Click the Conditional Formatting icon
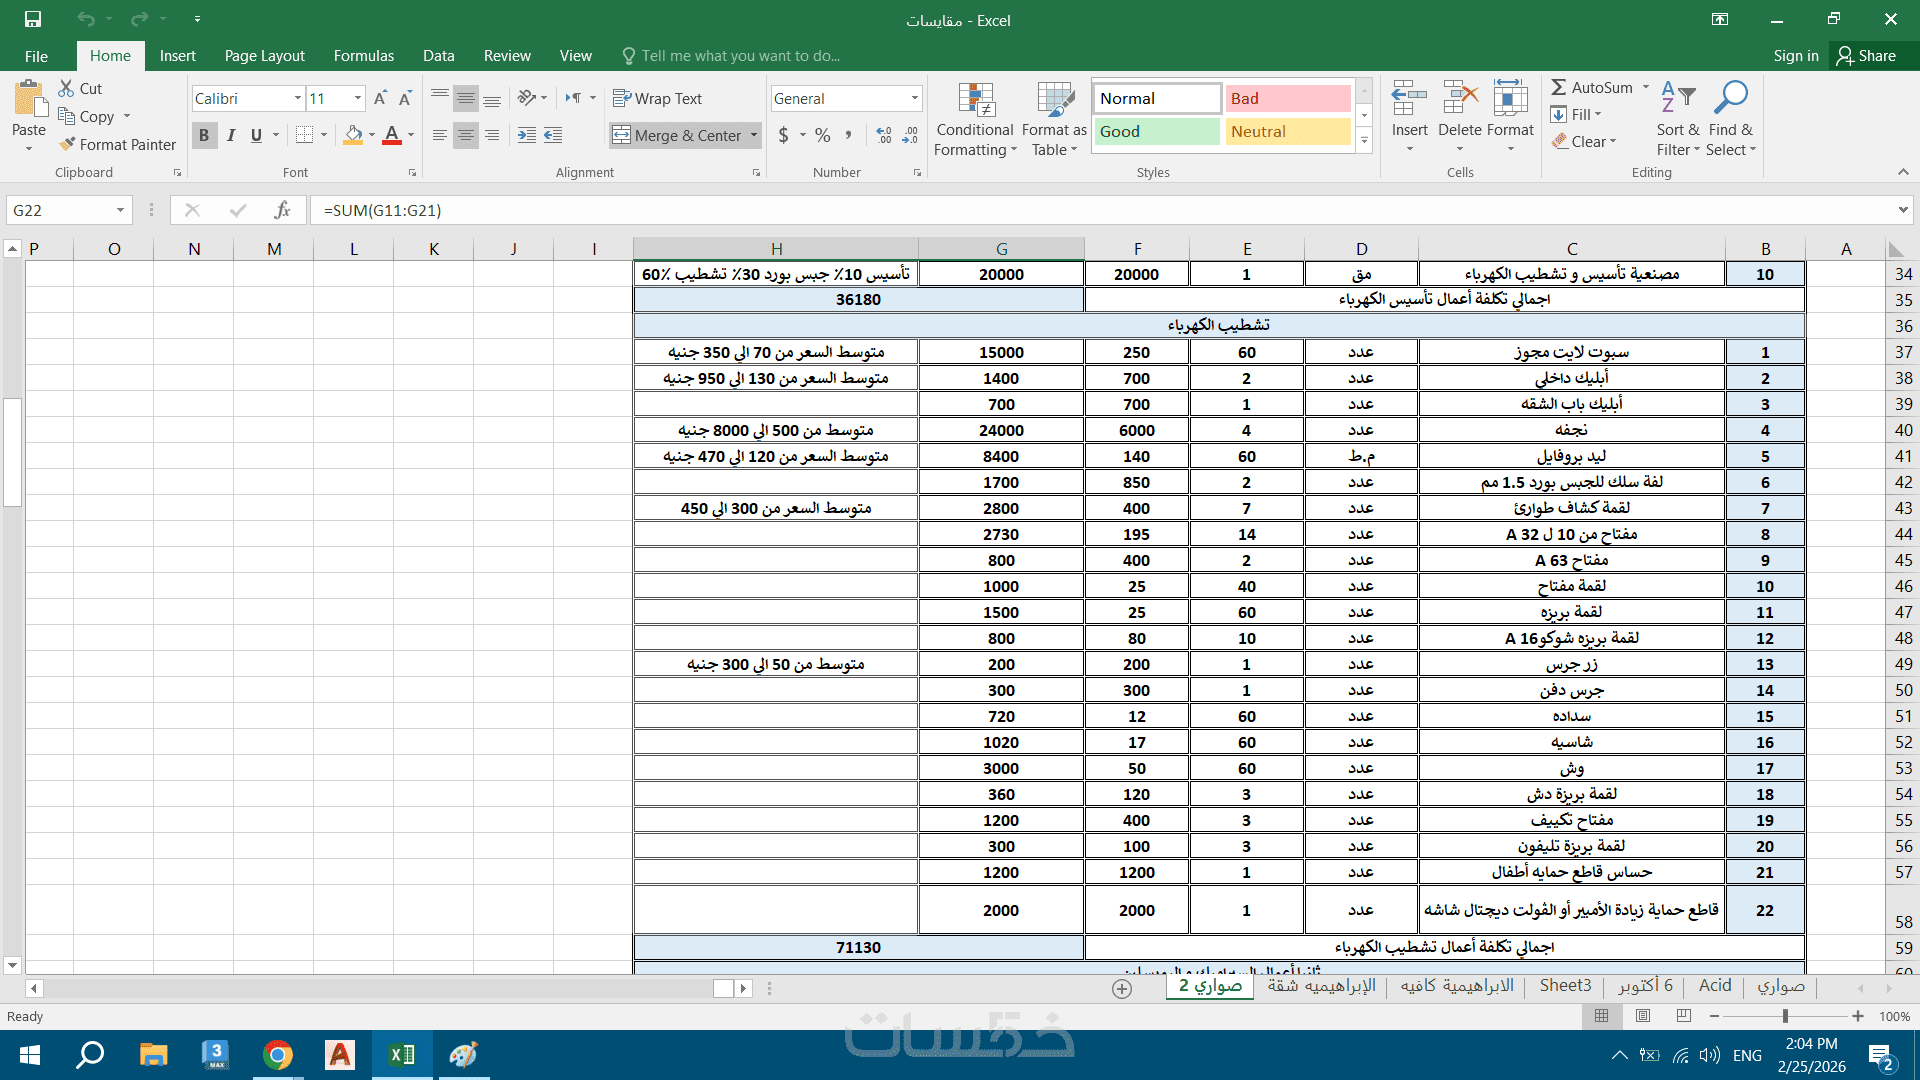Screen dimensions: 1920x1080 (975, 102)
